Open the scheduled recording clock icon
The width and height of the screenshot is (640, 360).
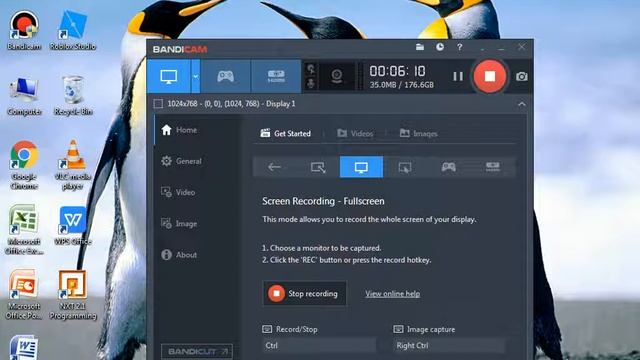click(440, 47)
